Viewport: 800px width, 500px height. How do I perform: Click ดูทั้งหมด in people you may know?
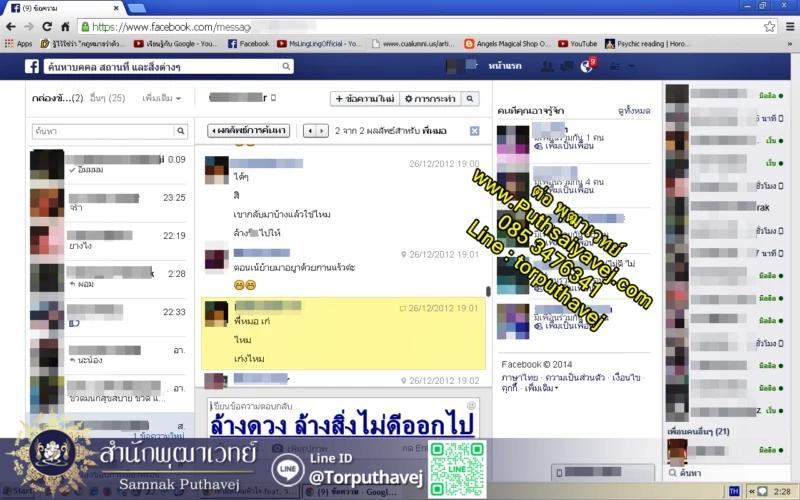pos(634,111)
